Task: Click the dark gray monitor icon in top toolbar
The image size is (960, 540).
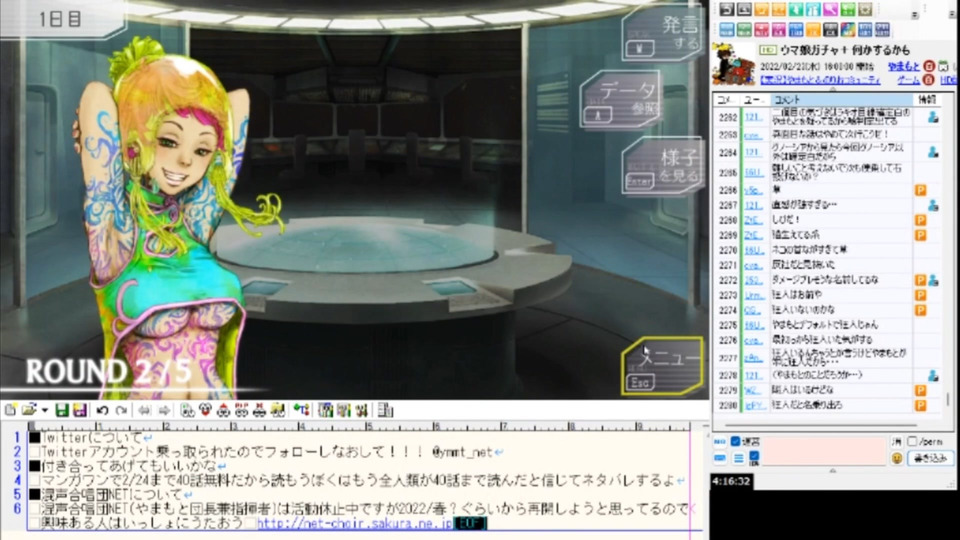Action: click(x=744, y=9)
